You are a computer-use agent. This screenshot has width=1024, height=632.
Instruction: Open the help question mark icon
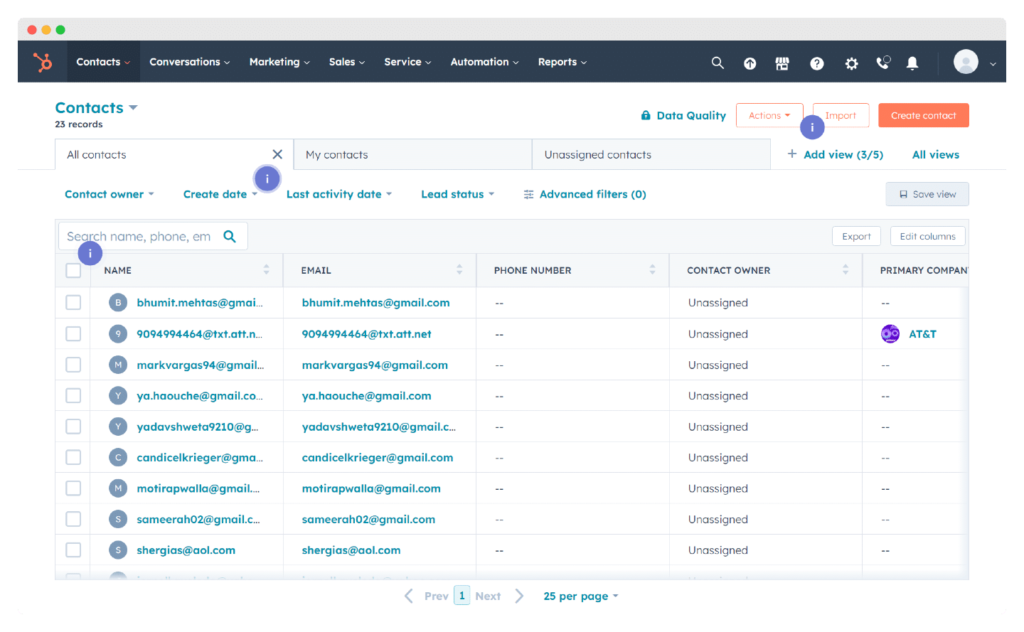coord(817,63)
